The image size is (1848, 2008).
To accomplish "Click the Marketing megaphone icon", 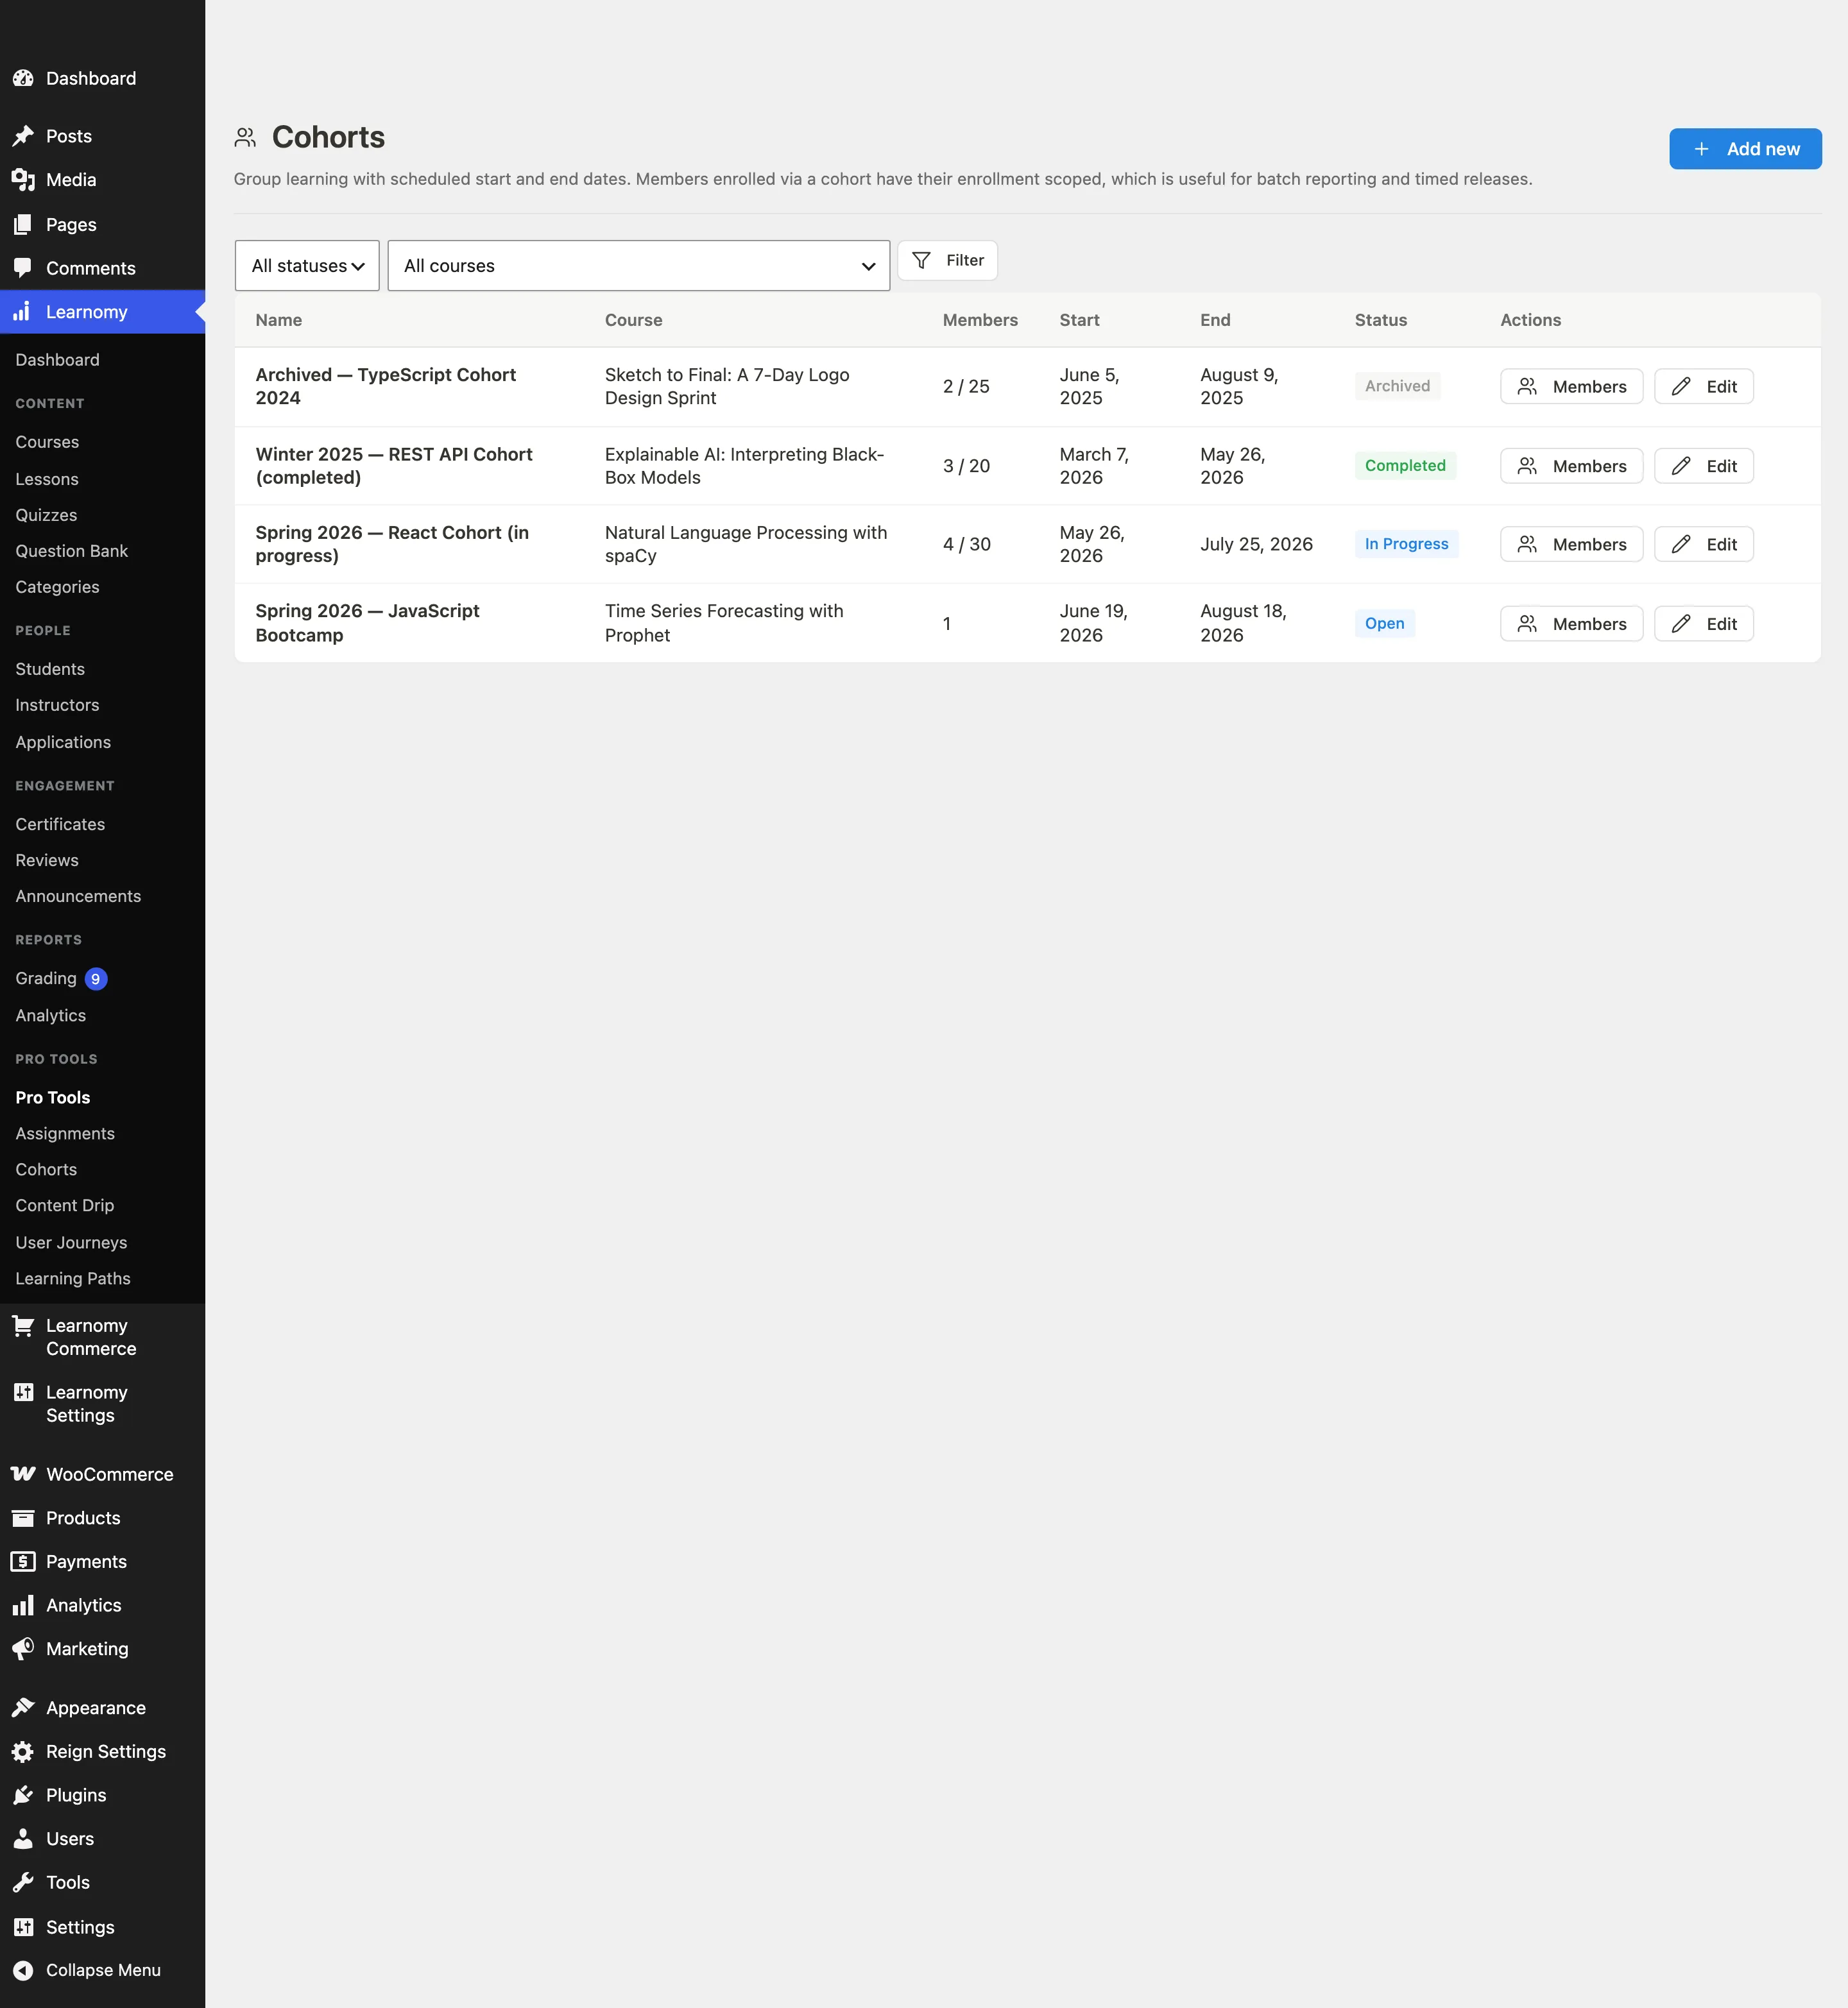I will click(x=23, y=1649).
